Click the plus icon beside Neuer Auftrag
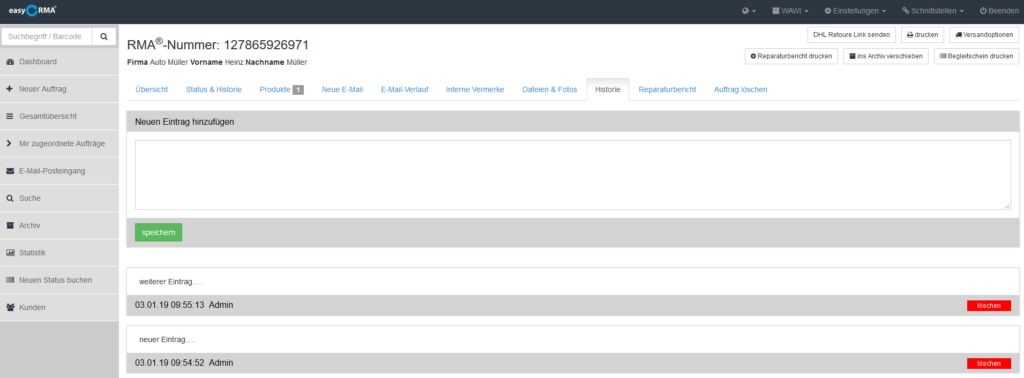Image resolution: width=1024 pixels, height=378 pixels. point(10,89)
